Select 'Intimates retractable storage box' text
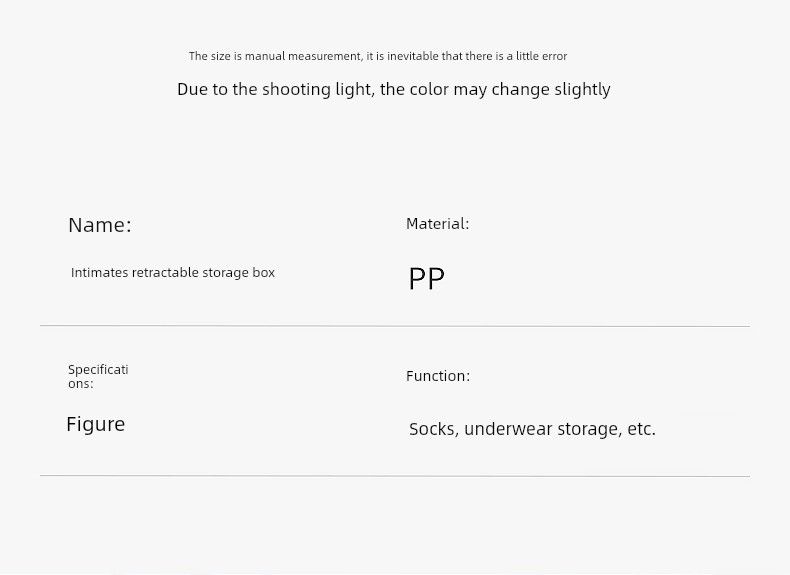 pyautogui.click(x=173, y=273)
